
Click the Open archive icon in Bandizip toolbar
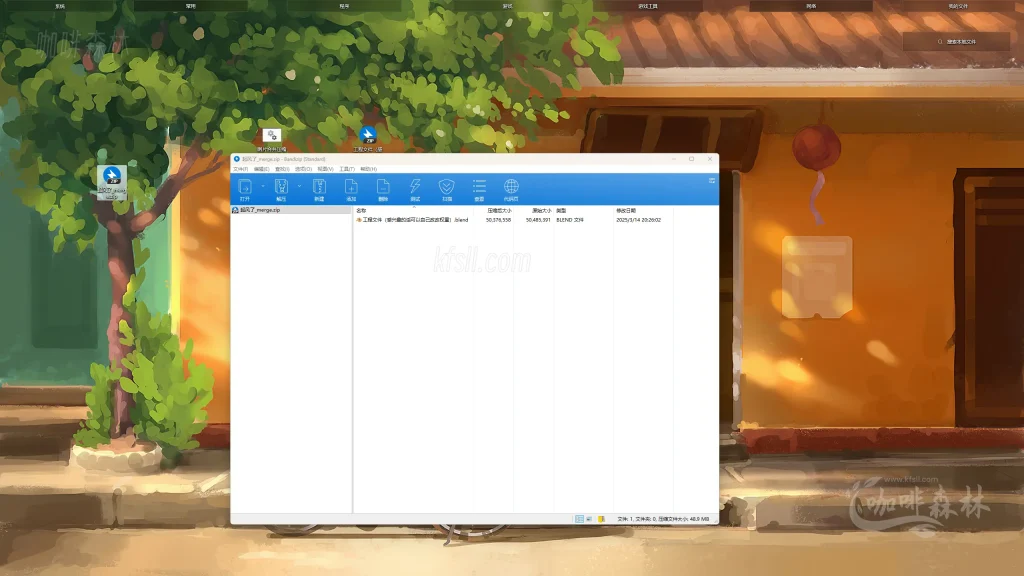(x=245, y=188)
